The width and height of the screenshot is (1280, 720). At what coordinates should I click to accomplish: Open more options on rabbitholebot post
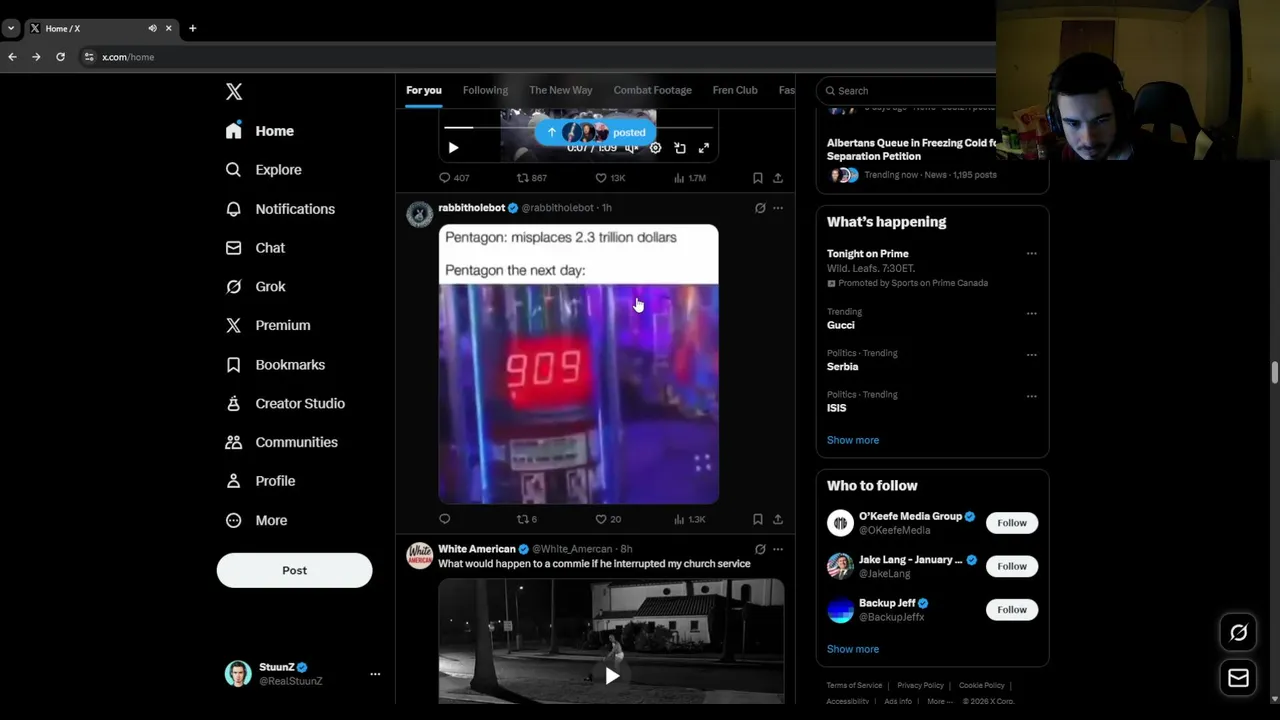778,208
